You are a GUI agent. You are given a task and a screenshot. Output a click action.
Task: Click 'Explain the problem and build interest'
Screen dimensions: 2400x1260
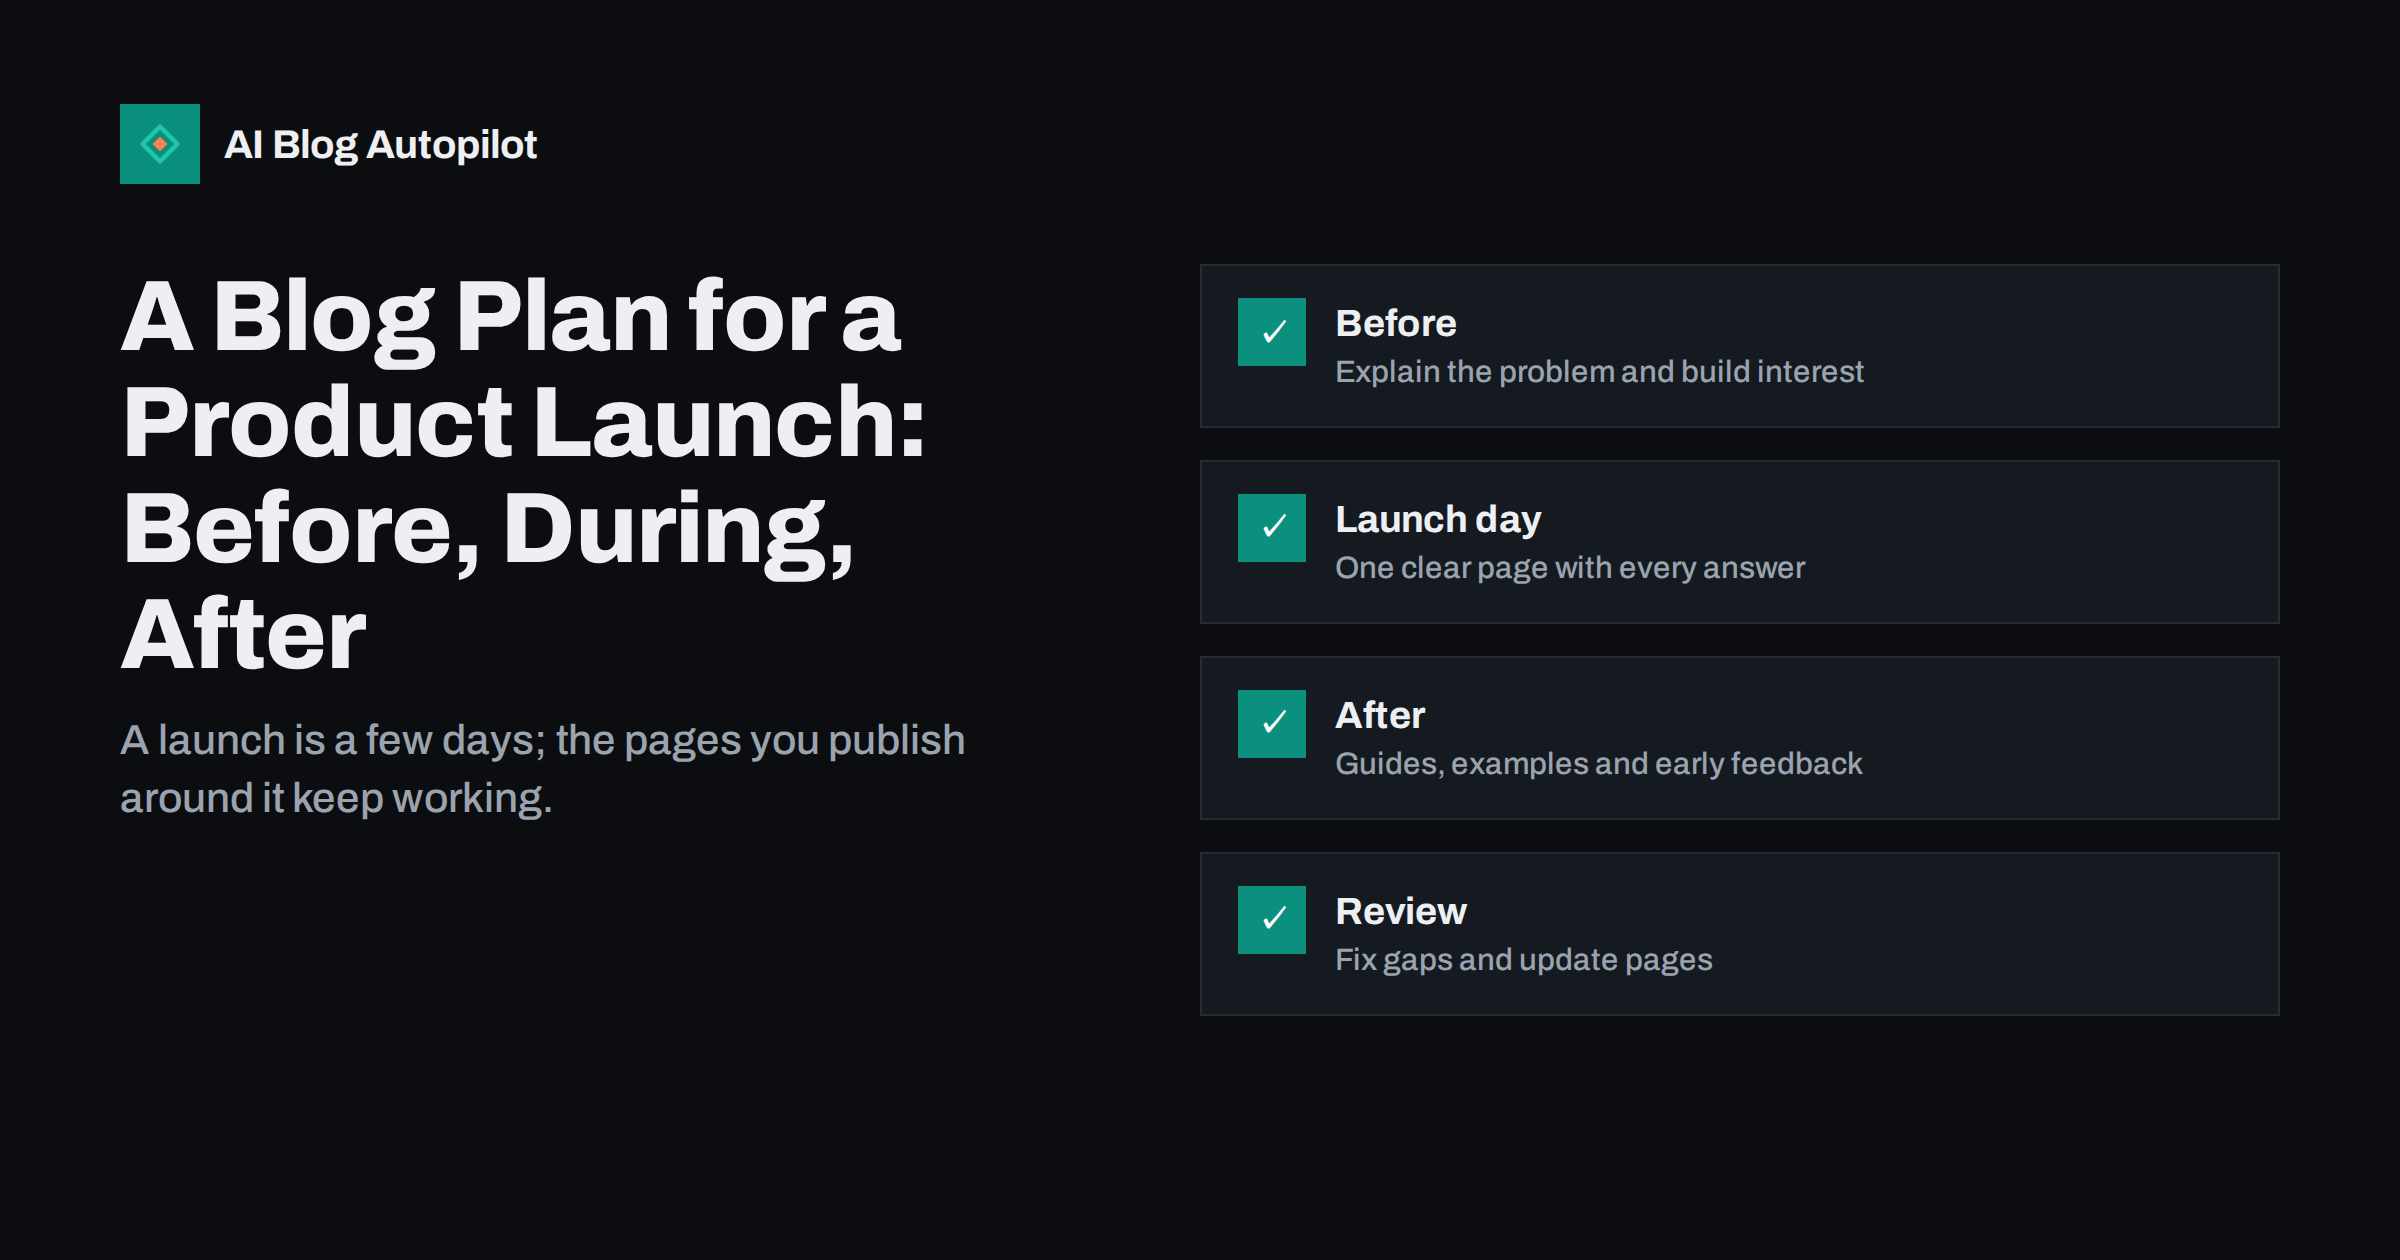click(x=1599, y=372)
